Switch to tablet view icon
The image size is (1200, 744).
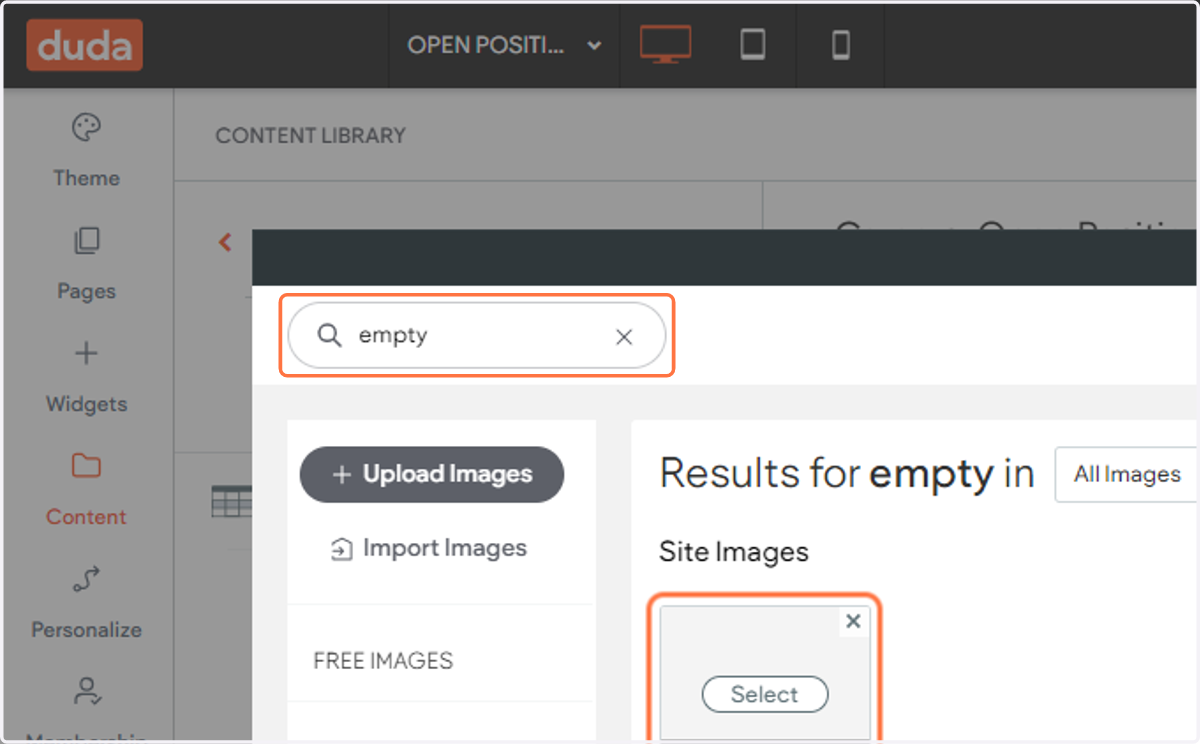coord(752,45)
